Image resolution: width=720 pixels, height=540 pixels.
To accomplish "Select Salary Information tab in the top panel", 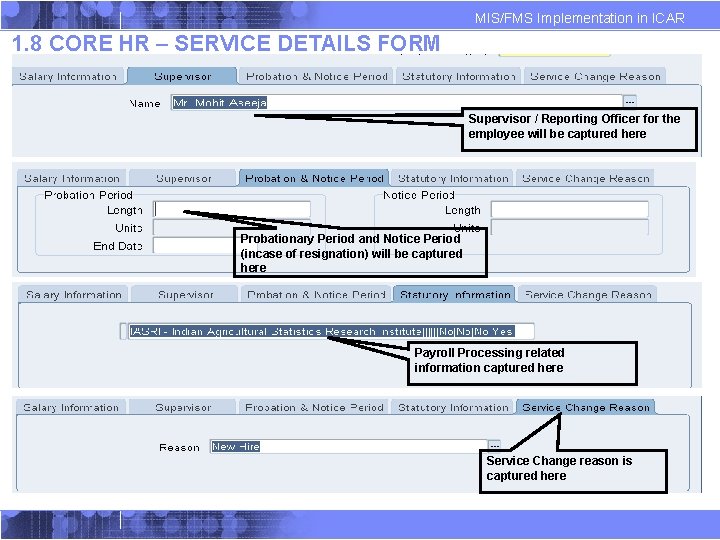I will point(68,76).
